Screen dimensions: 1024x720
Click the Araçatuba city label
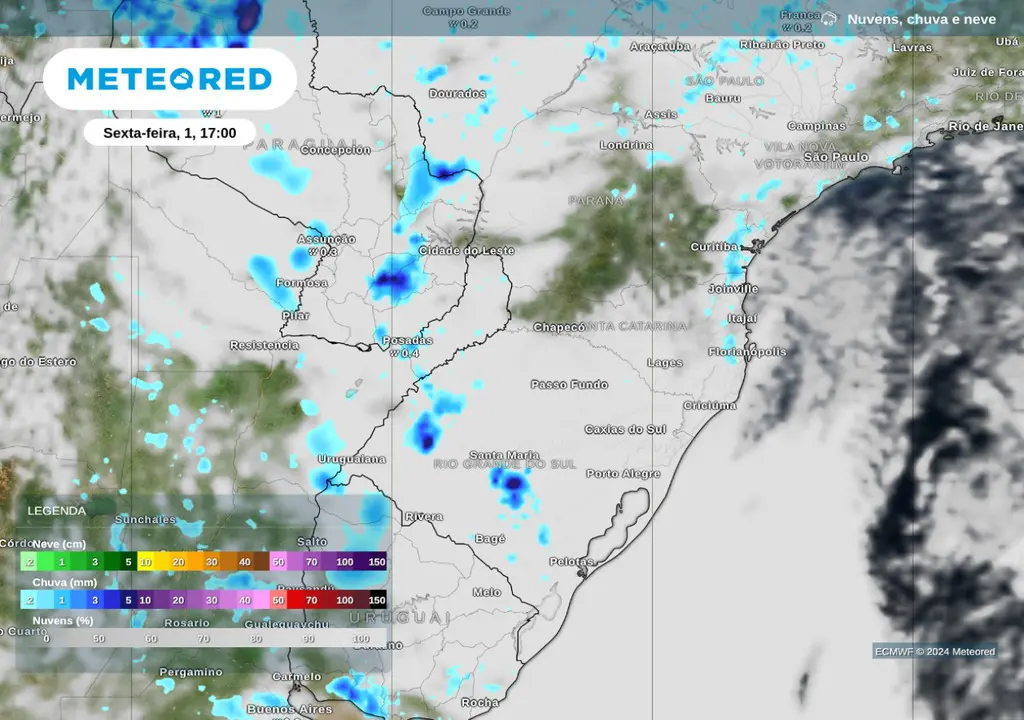click(x=660, y=46)
